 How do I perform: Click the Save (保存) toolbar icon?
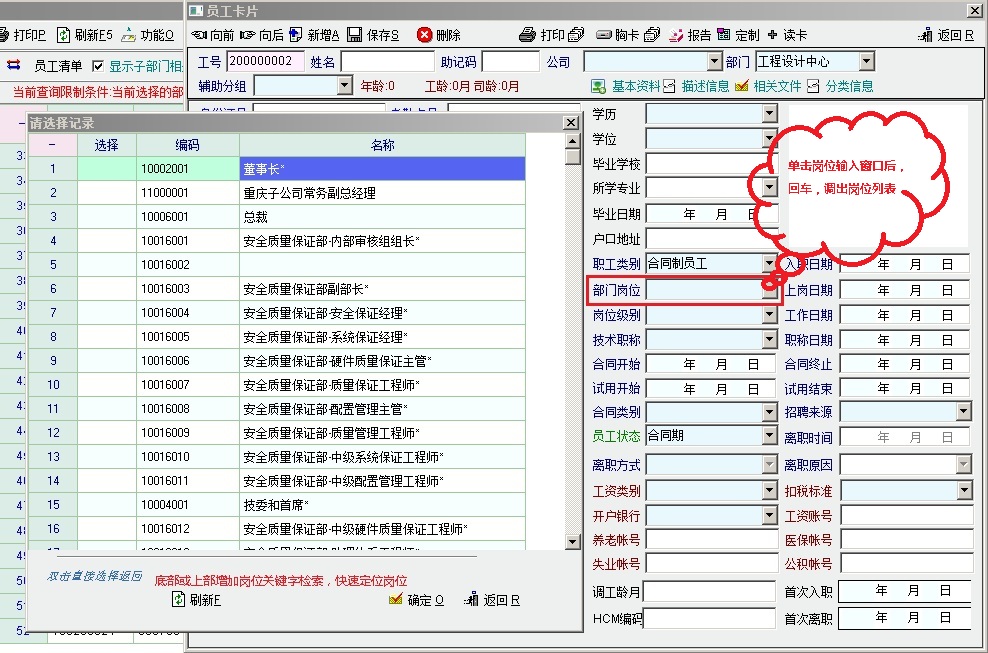click(x=355, y=35)
